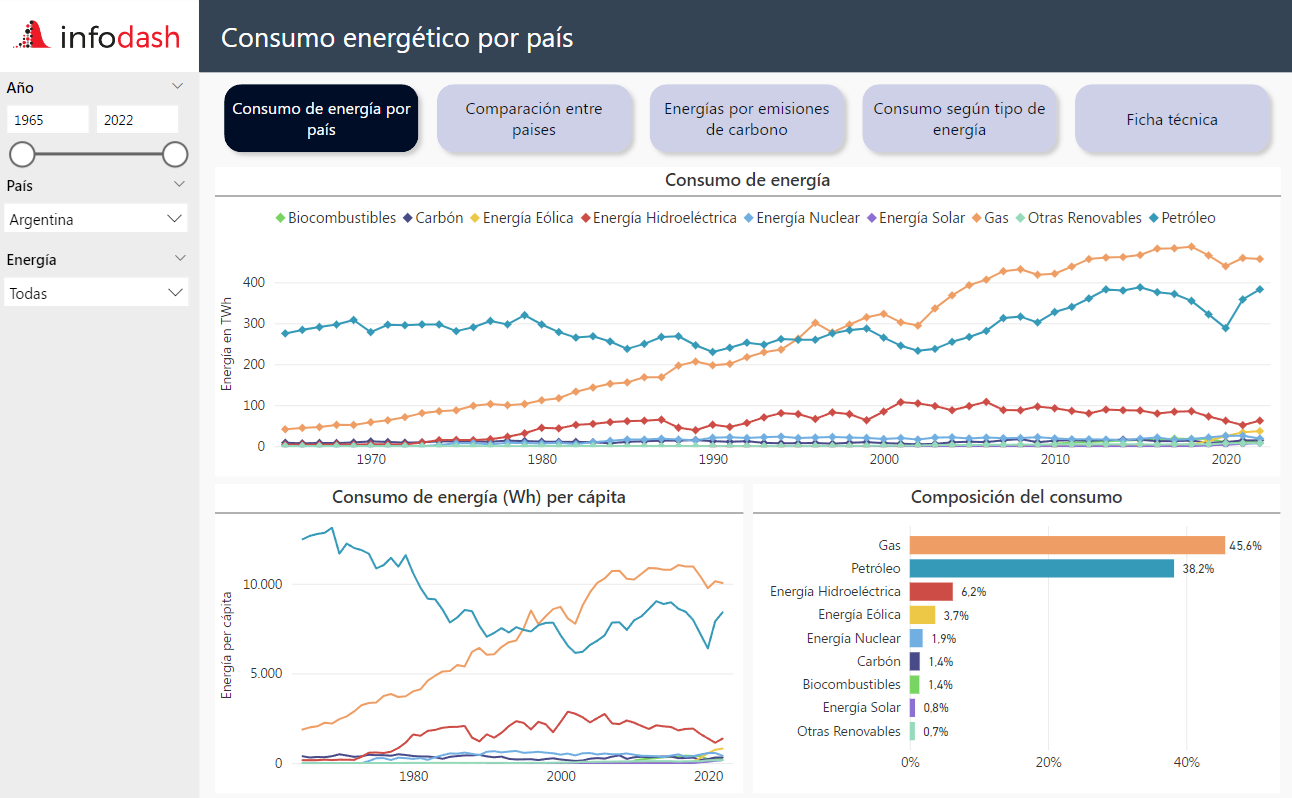This screenshot has width=1292, height=798.
Task: Select the left year slider handle
Action: tap(22, 154)
